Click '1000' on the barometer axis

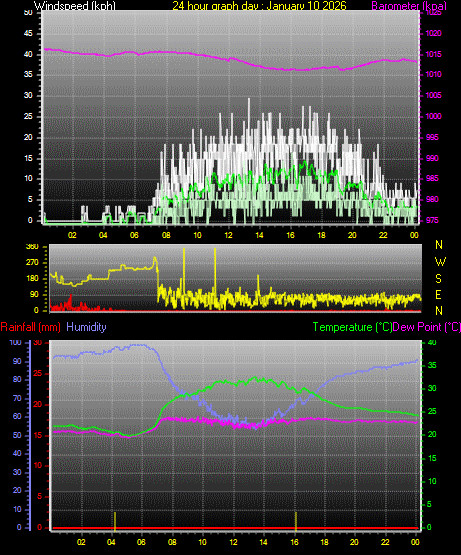pos(433,116)
